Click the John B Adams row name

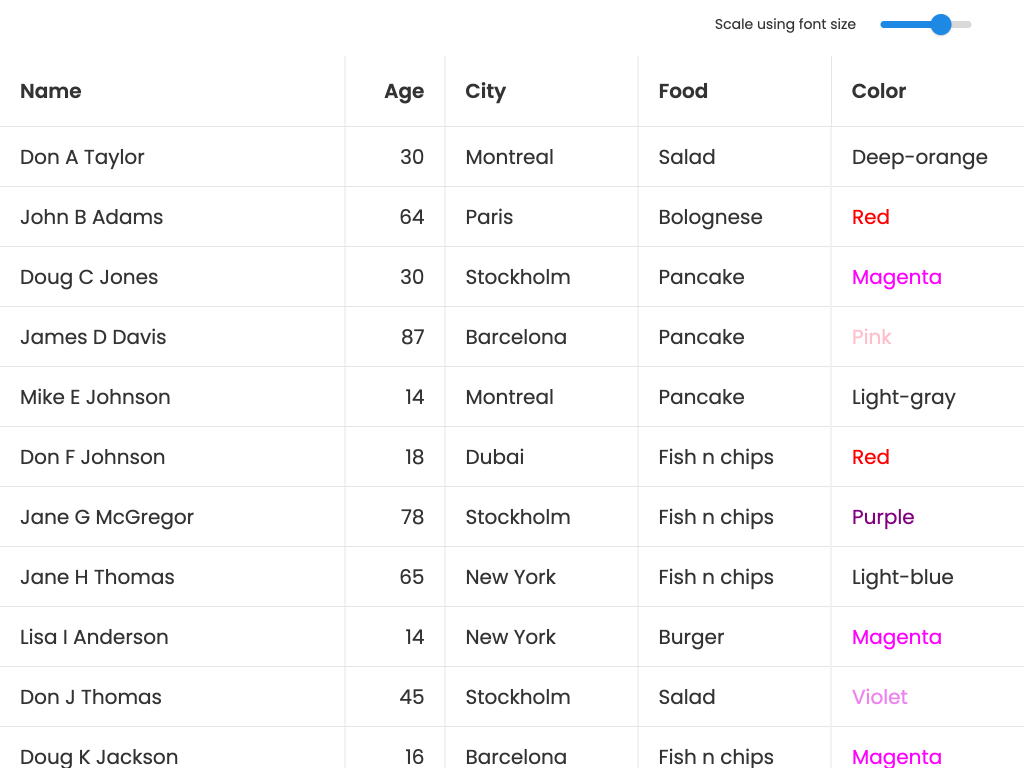point(91,217)
